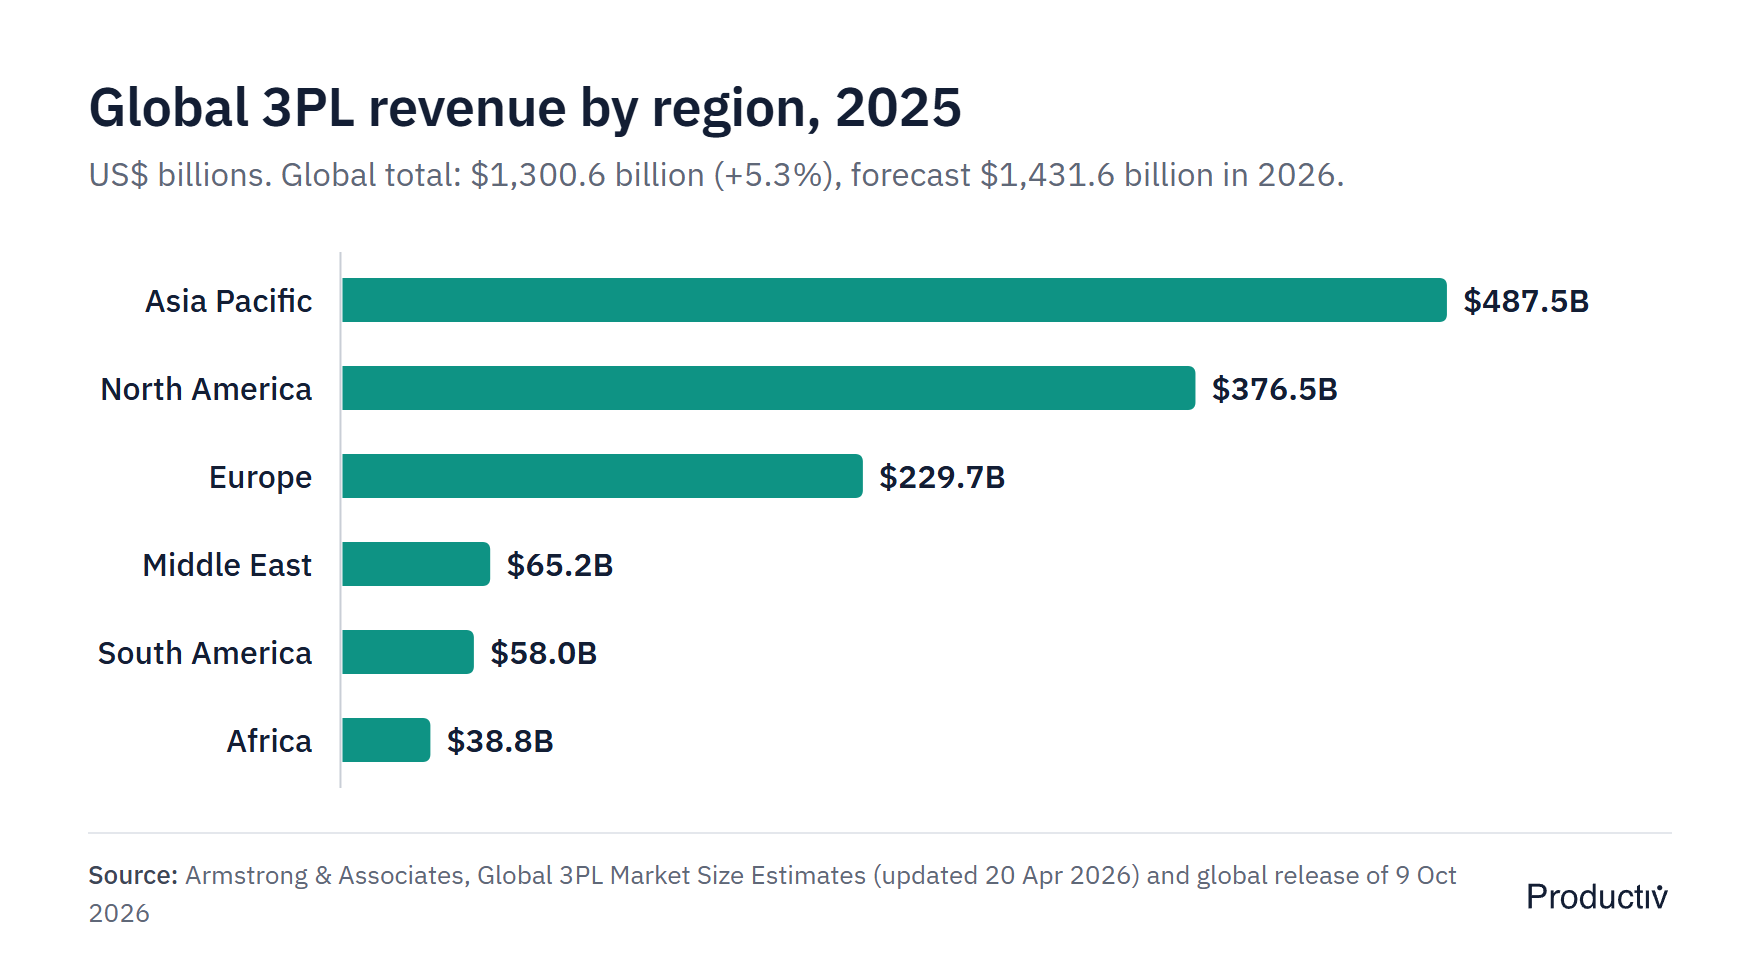Select the $376.5B value label
This screenshot has height=980, width=1760.
point(1275,389)
